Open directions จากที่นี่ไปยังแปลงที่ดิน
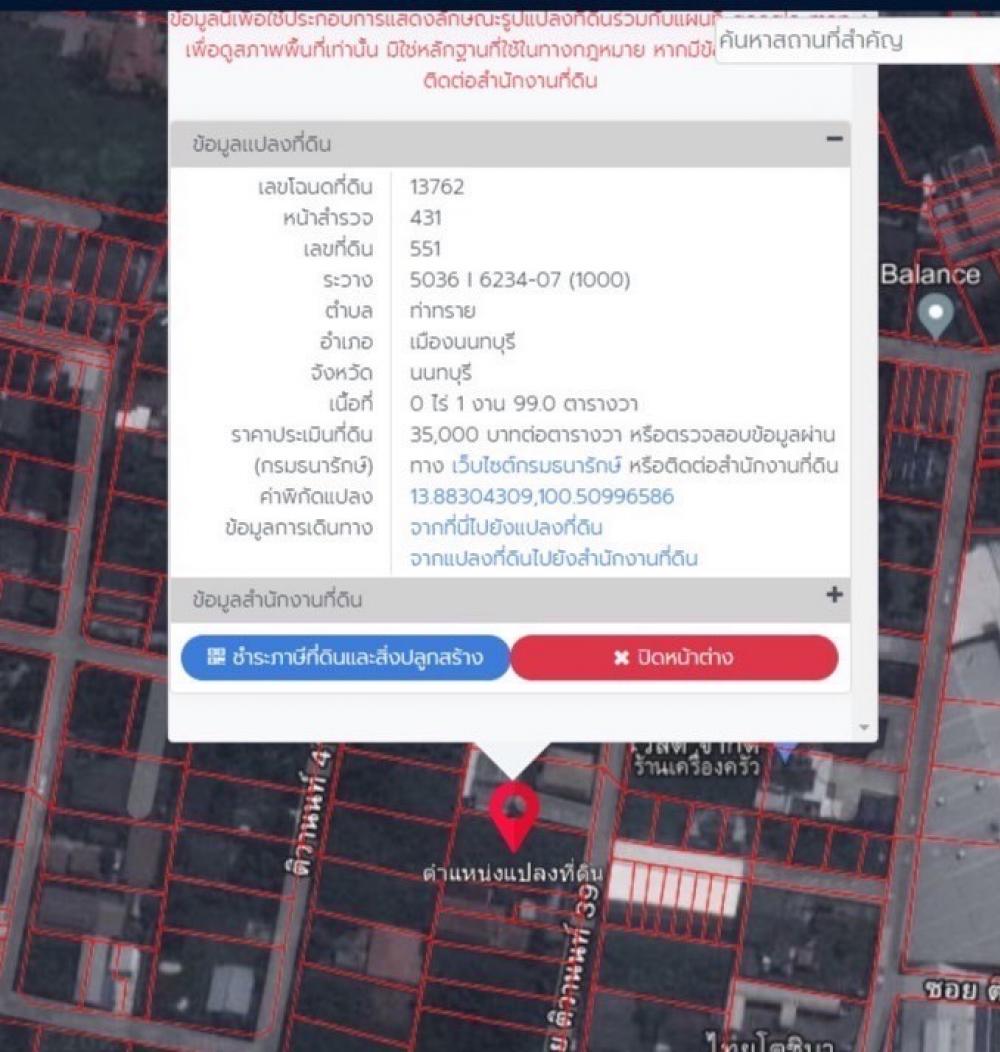 point(506,527)
